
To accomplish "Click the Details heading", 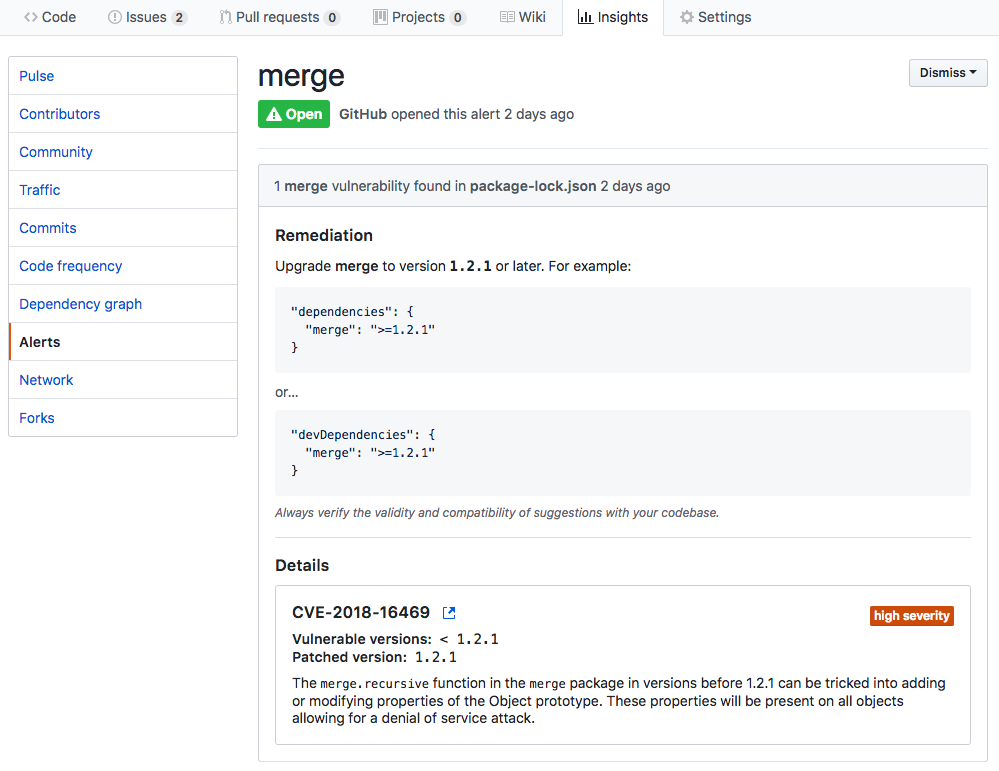I will click(x=302, y=565).
